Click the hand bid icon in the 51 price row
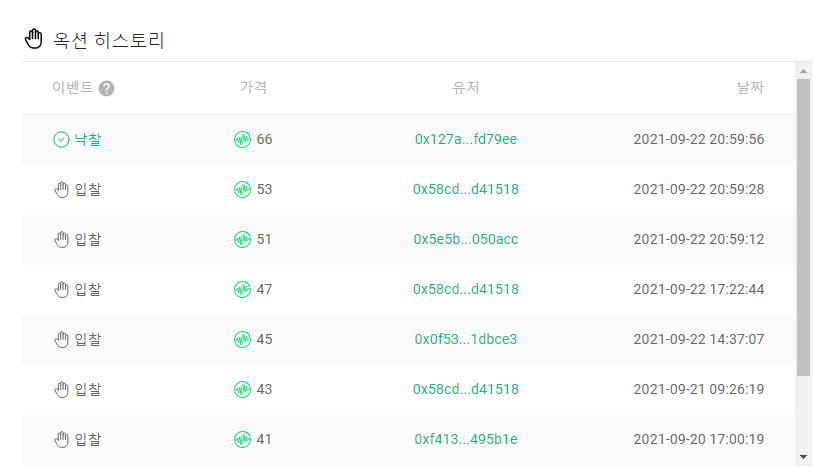Screen dimensions: 813x471 pyautogui.click(x=61, y=240)
